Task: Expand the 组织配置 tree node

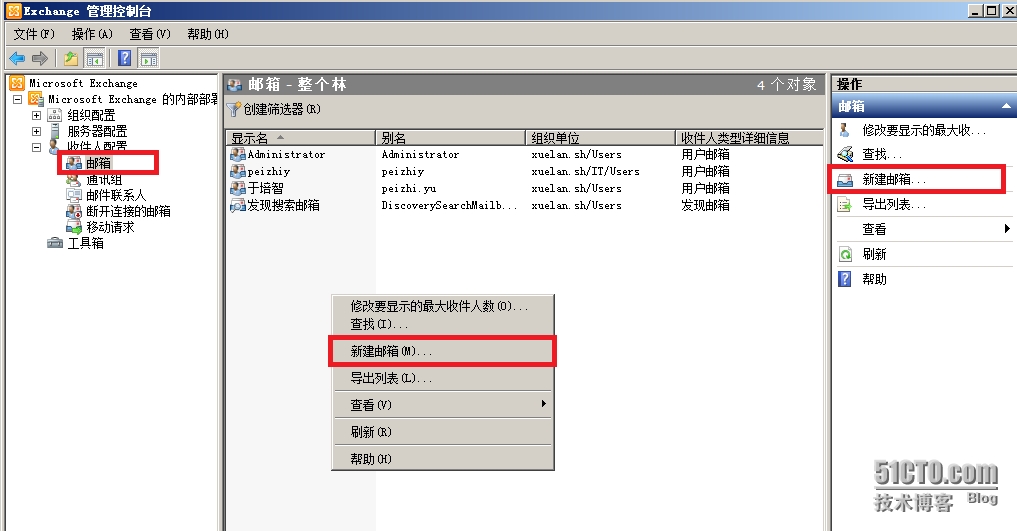Action: pyautogui.click(x=37, y=115)
